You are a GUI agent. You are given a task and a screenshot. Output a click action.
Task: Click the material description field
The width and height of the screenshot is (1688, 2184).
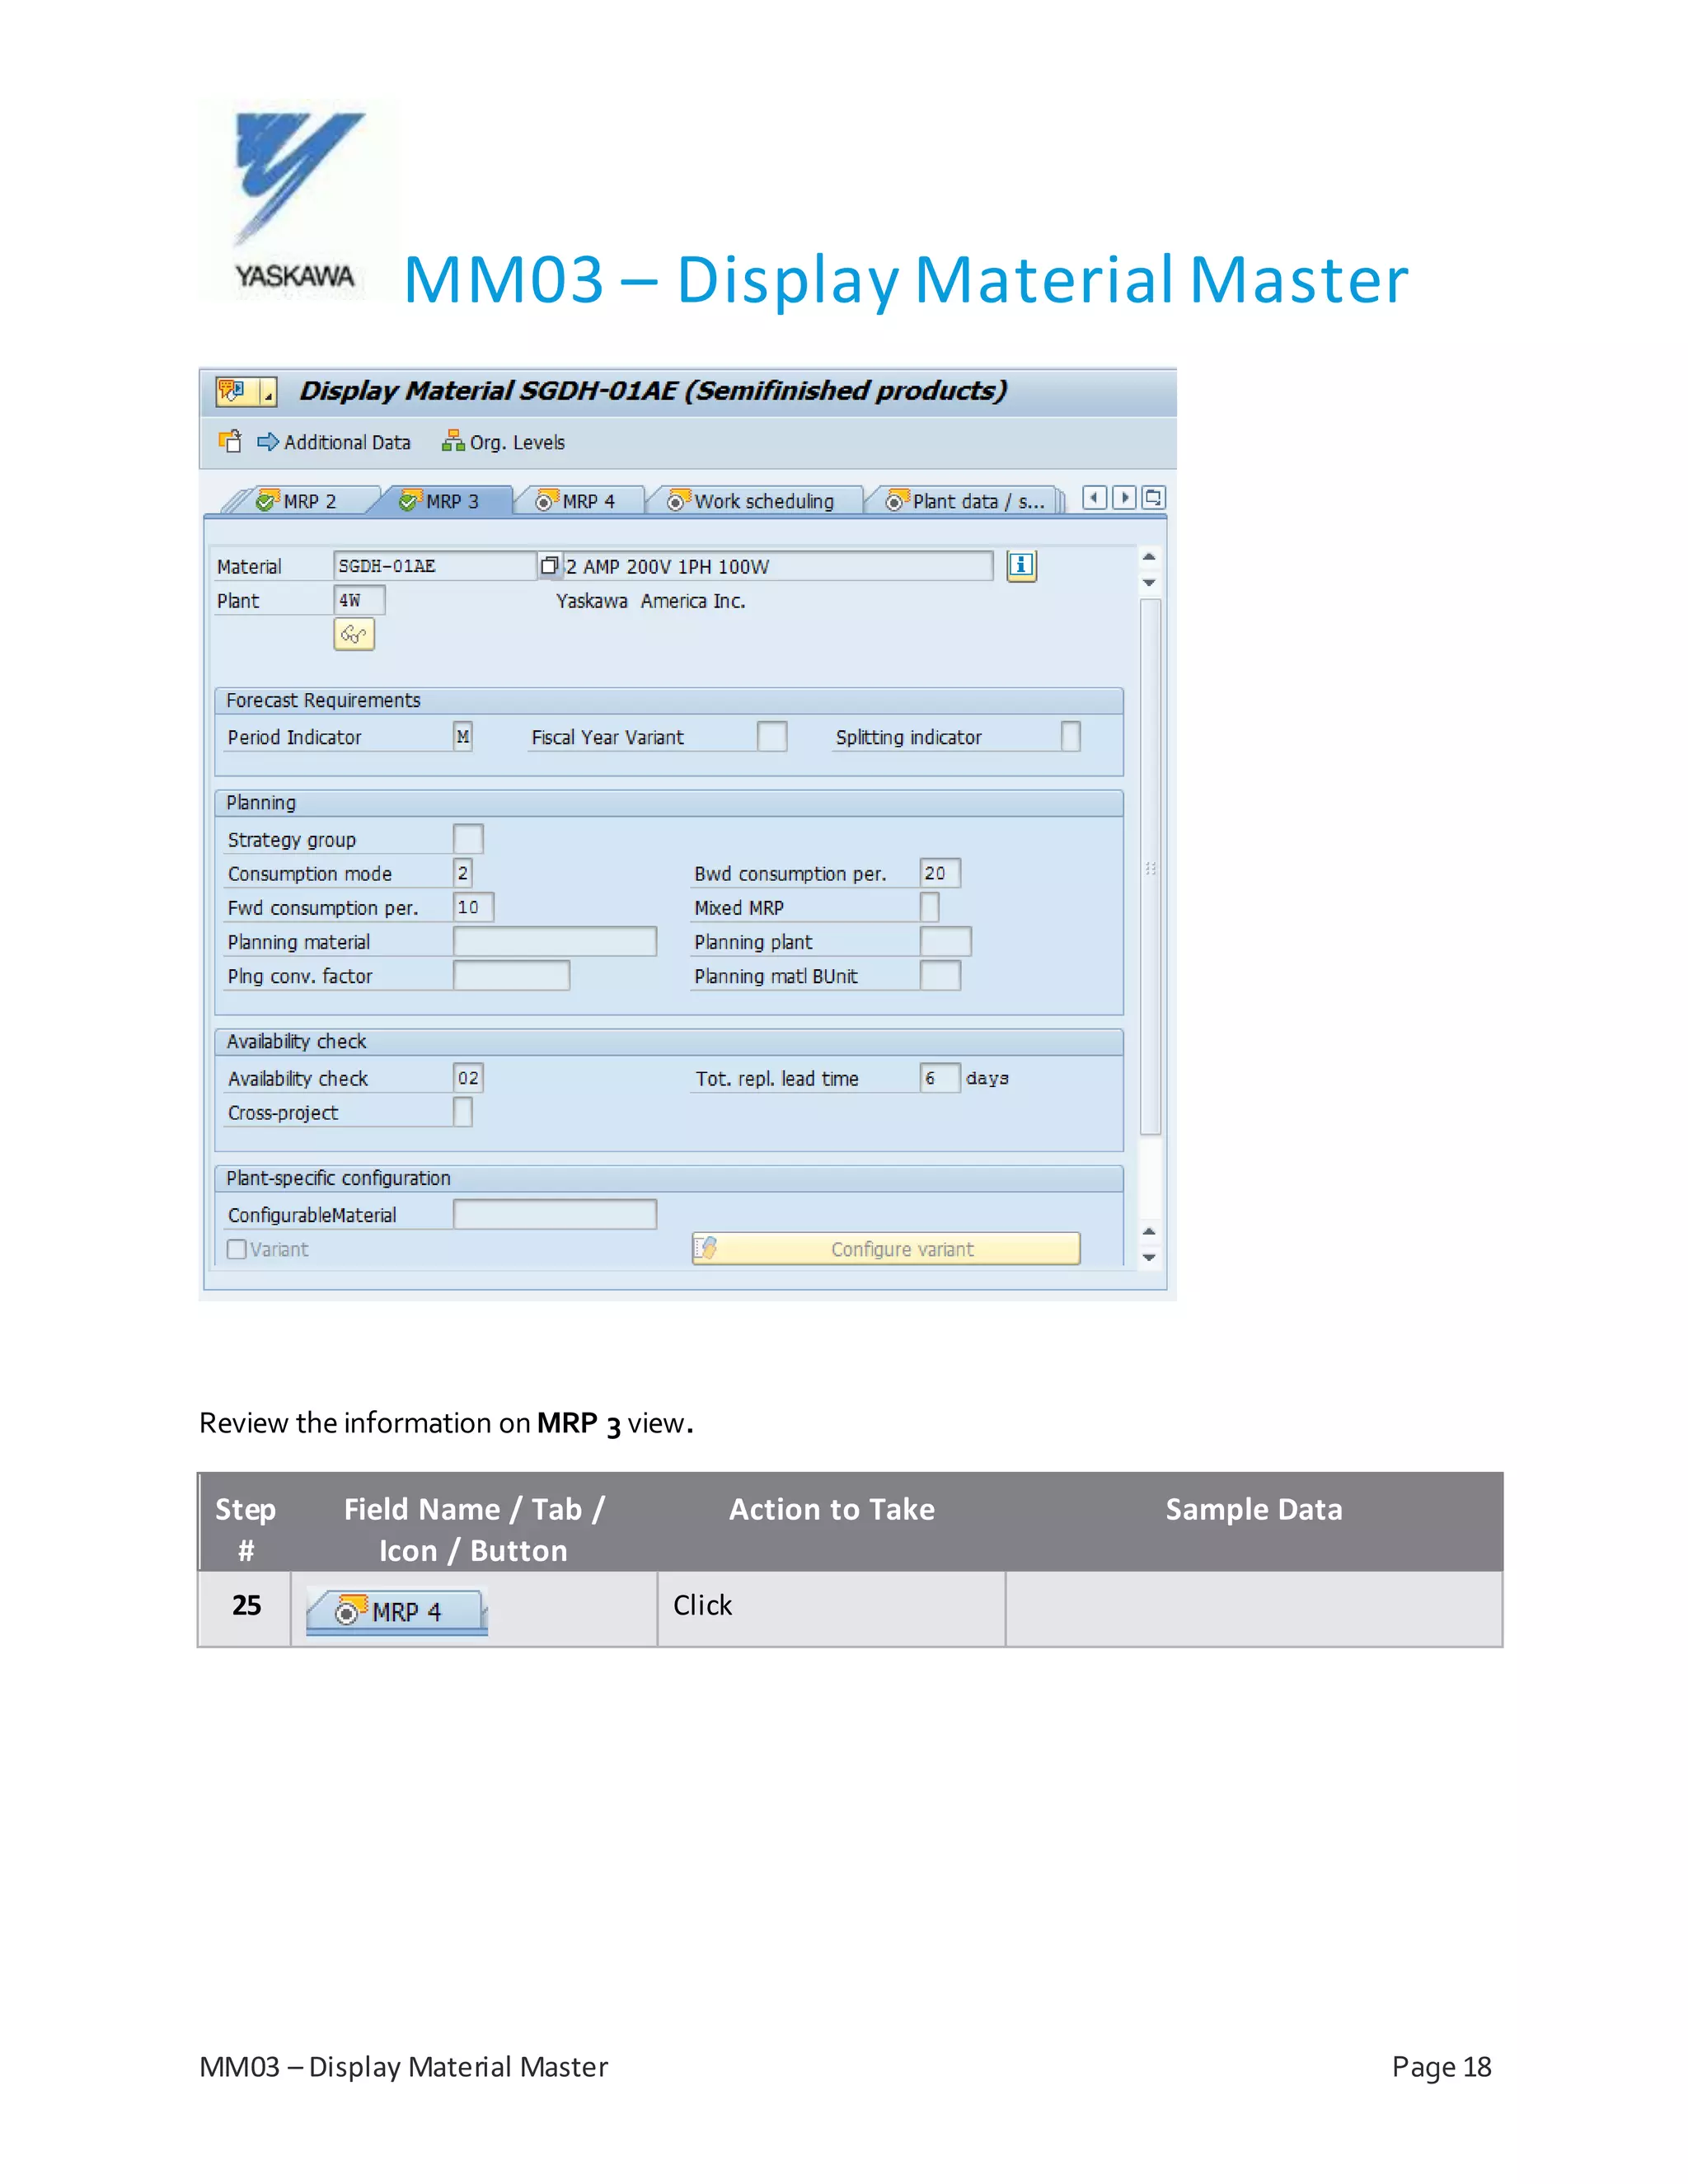pos(777,566)
